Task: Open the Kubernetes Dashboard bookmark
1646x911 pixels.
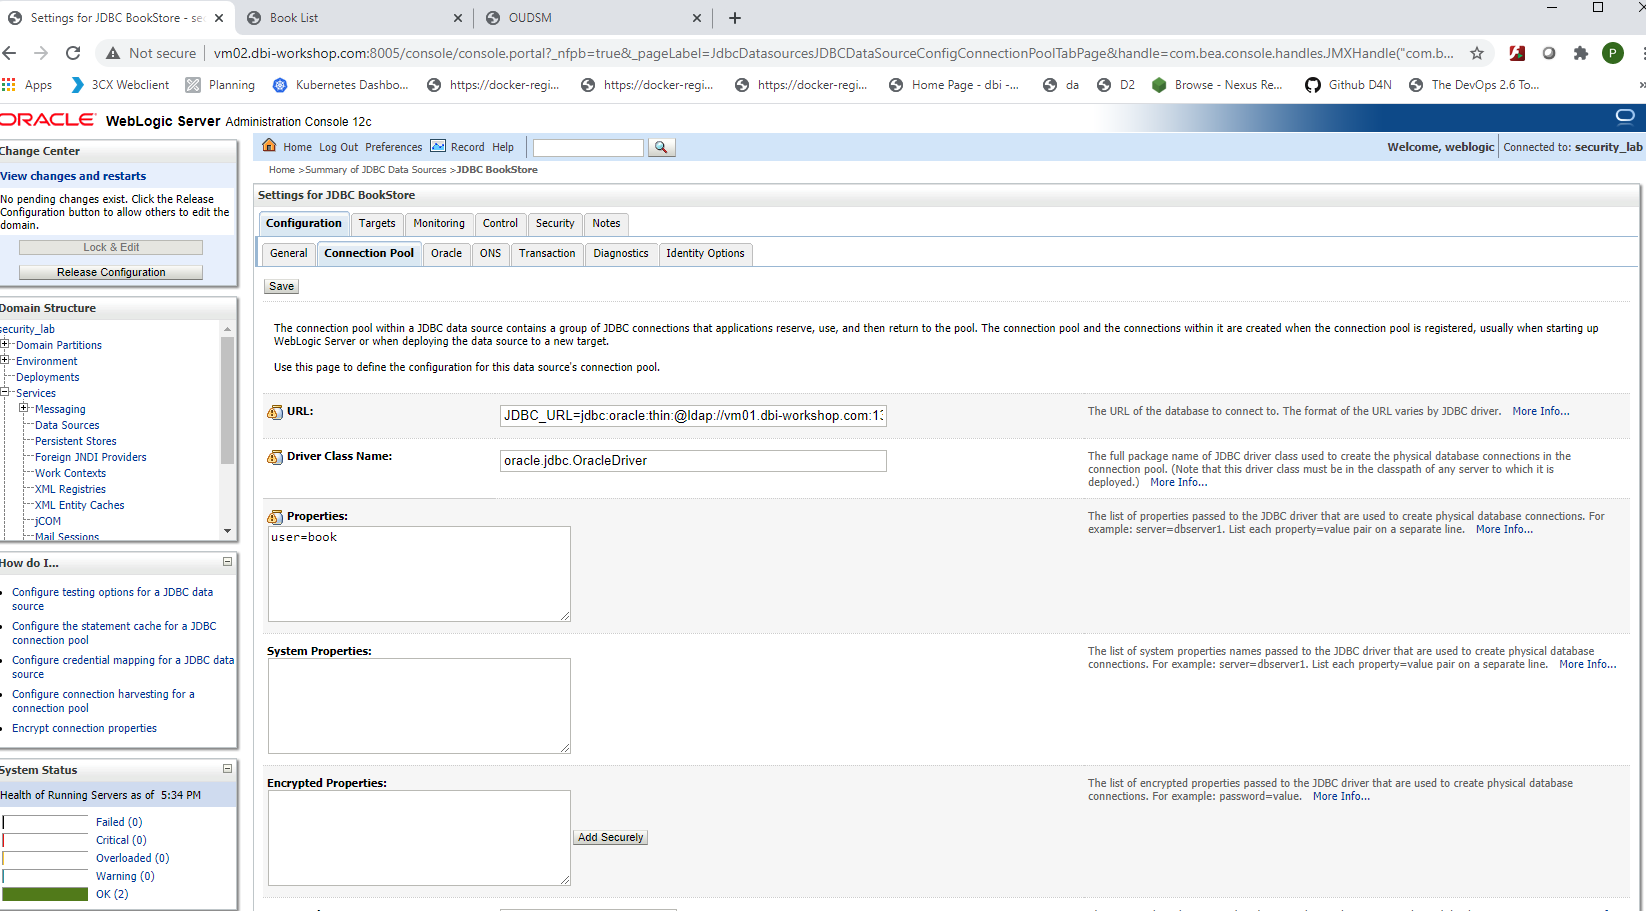Action: tap(340, 85)
